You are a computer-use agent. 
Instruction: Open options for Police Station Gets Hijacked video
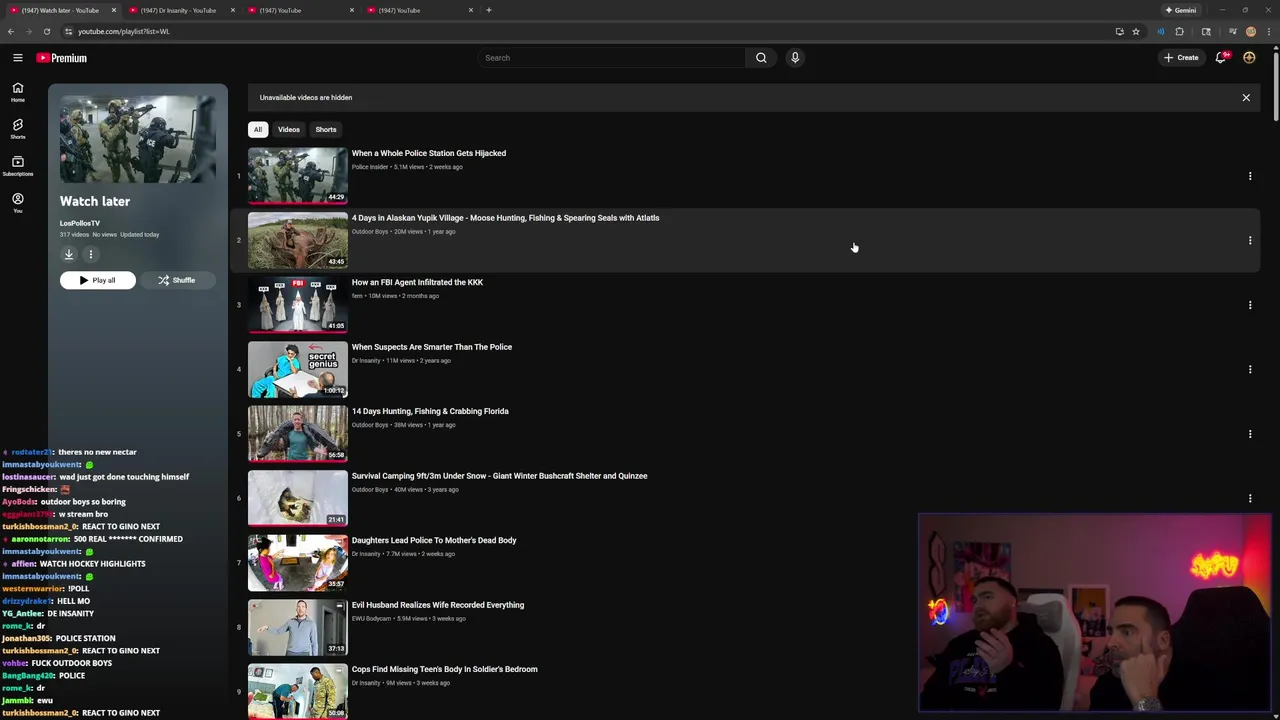(1250, 176)
